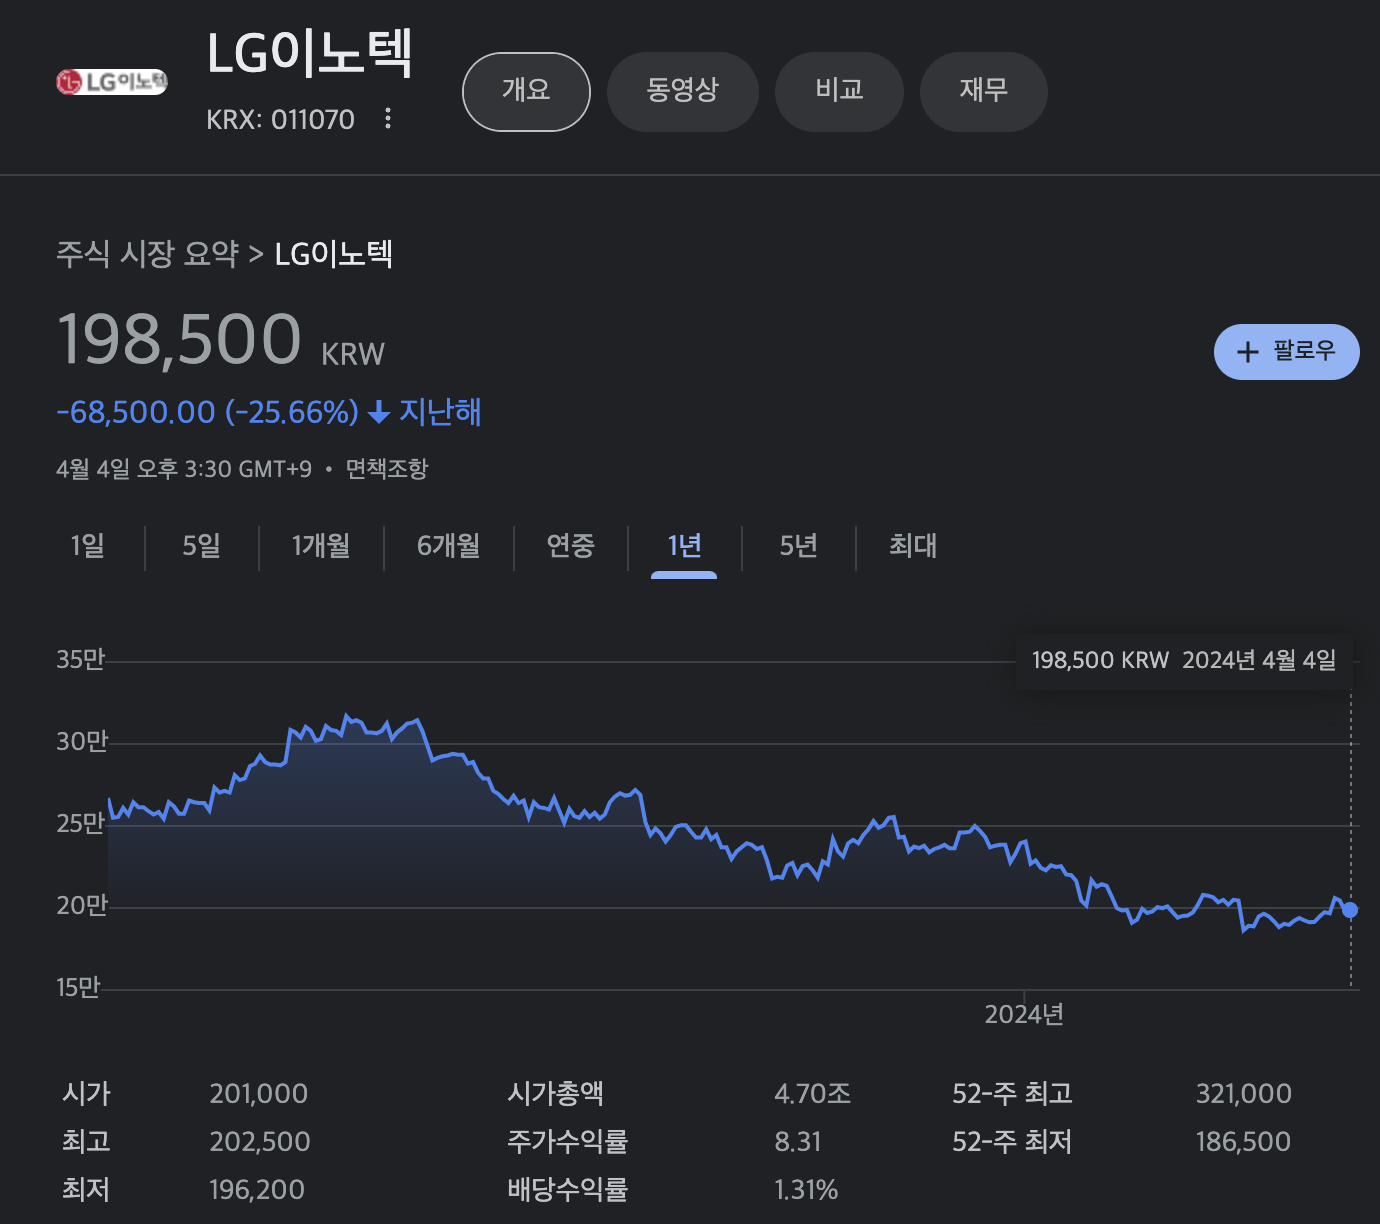Click the 35만 axis label
The height and width of the screenshot is (1224, 1380).
(x=80, y=660)
